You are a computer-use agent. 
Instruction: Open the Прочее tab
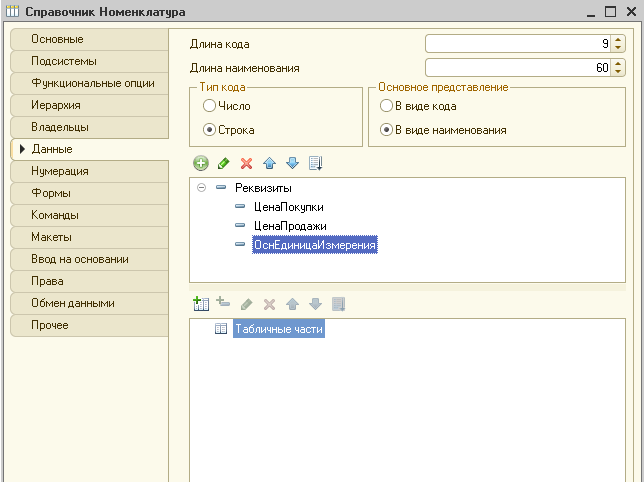(x=90, y=325)
